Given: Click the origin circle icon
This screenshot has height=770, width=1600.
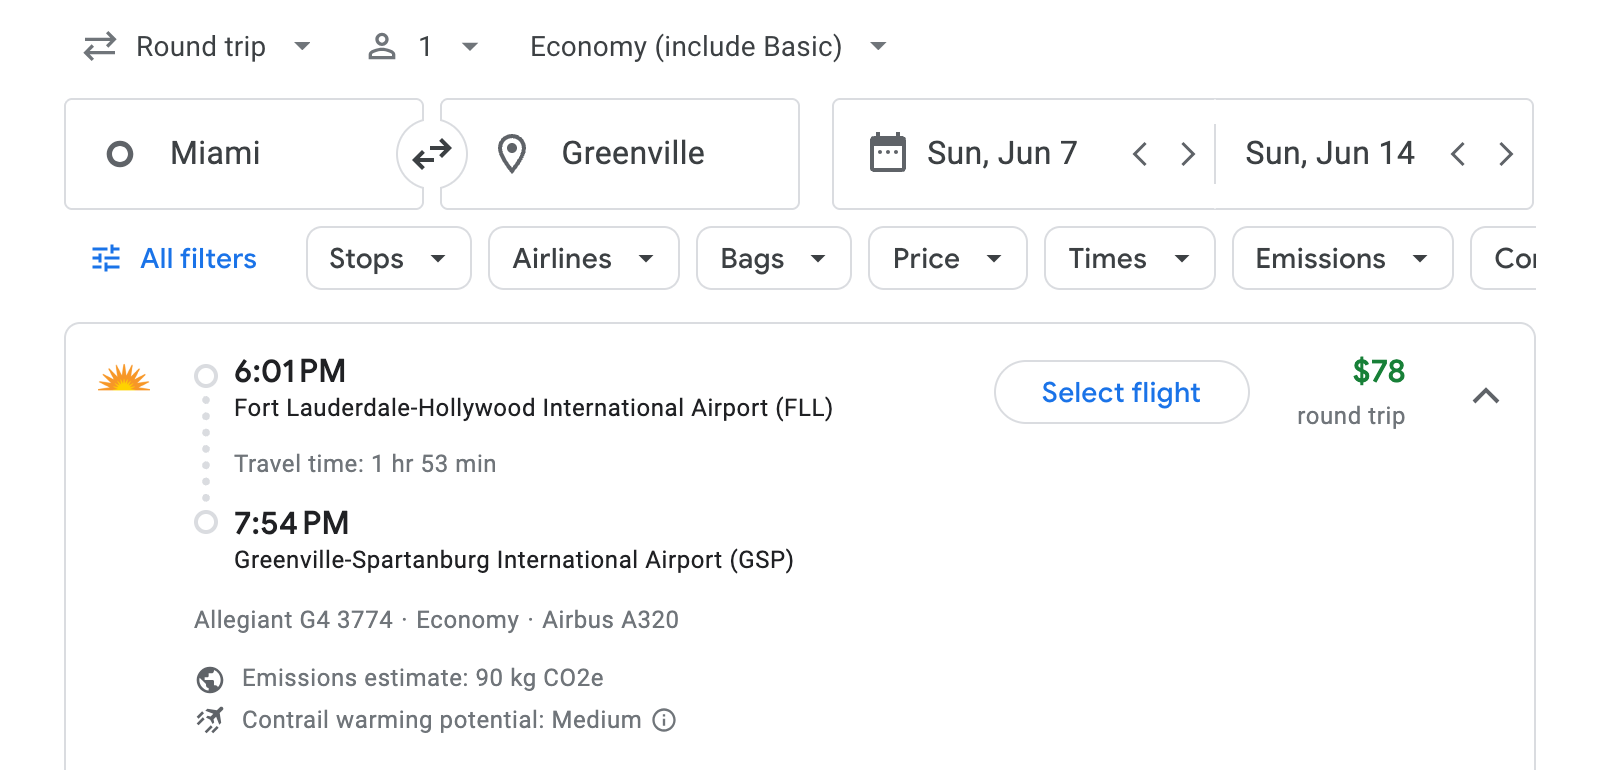Looking at the screenshot, I should coord(120,154).
